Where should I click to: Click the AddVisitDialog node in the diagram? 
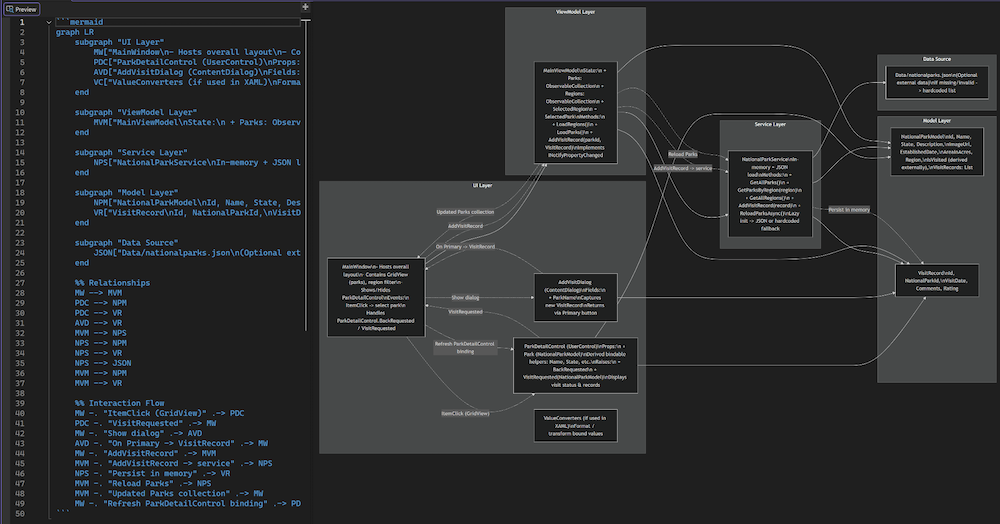(x=575, y=297)
